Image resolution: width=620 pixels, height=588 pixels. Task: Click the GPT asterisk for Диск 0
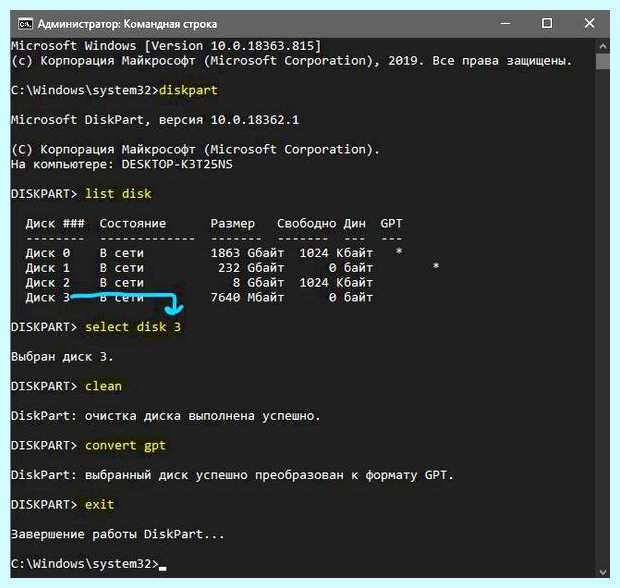[399, 251]
